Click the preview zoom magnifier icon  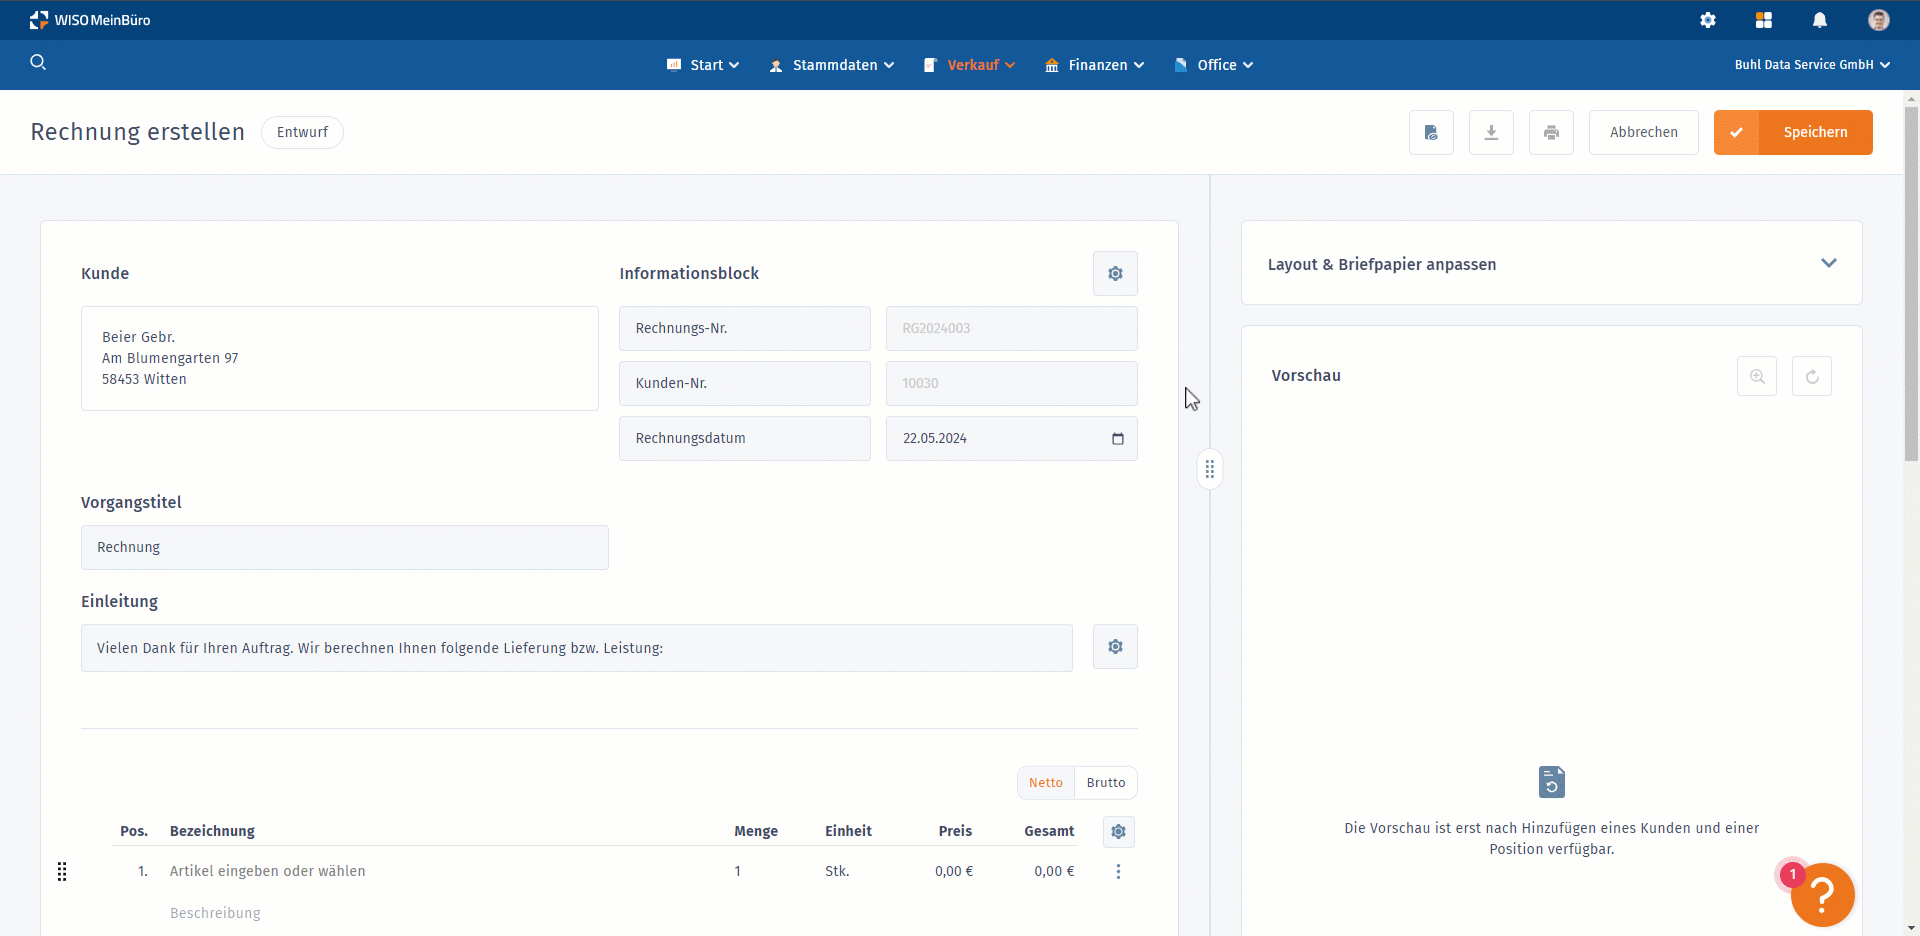click(x=1757, y=377)
